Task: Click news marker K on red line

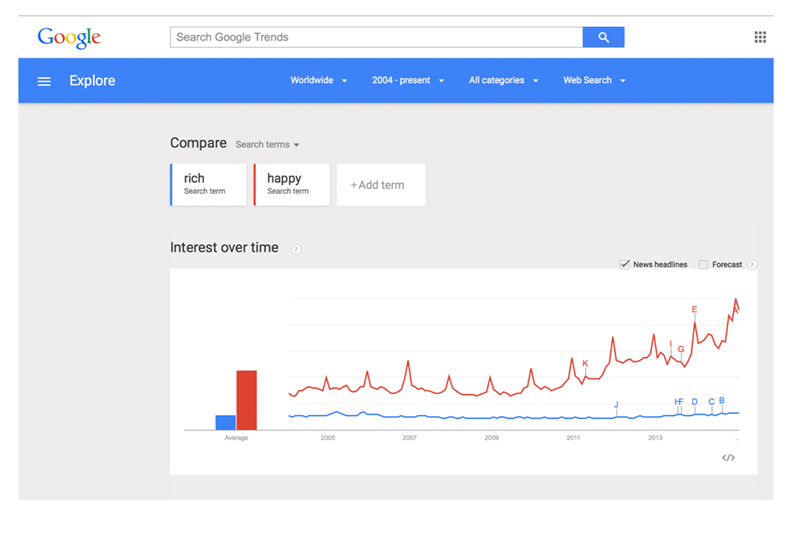Action: [x=585, y=364]
